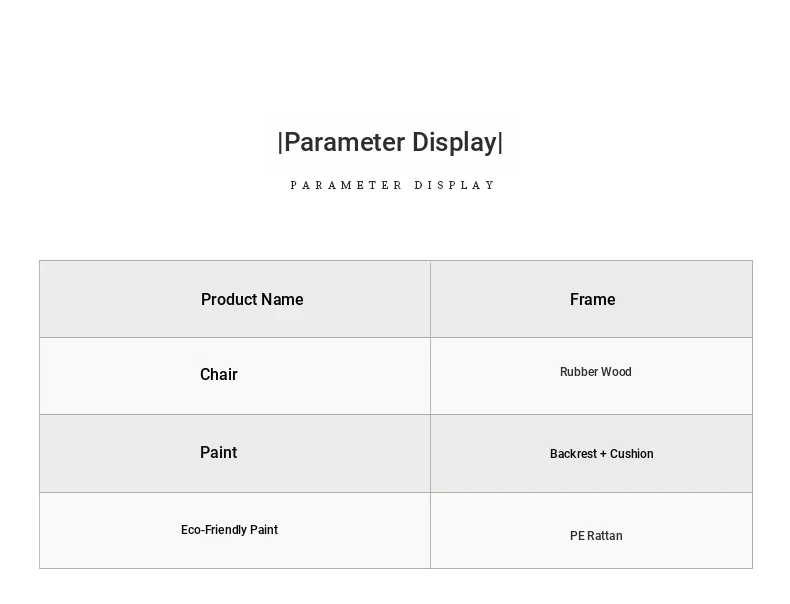
Task: Select the Rubber Wood cell text
Action: (x=596, y=372)
